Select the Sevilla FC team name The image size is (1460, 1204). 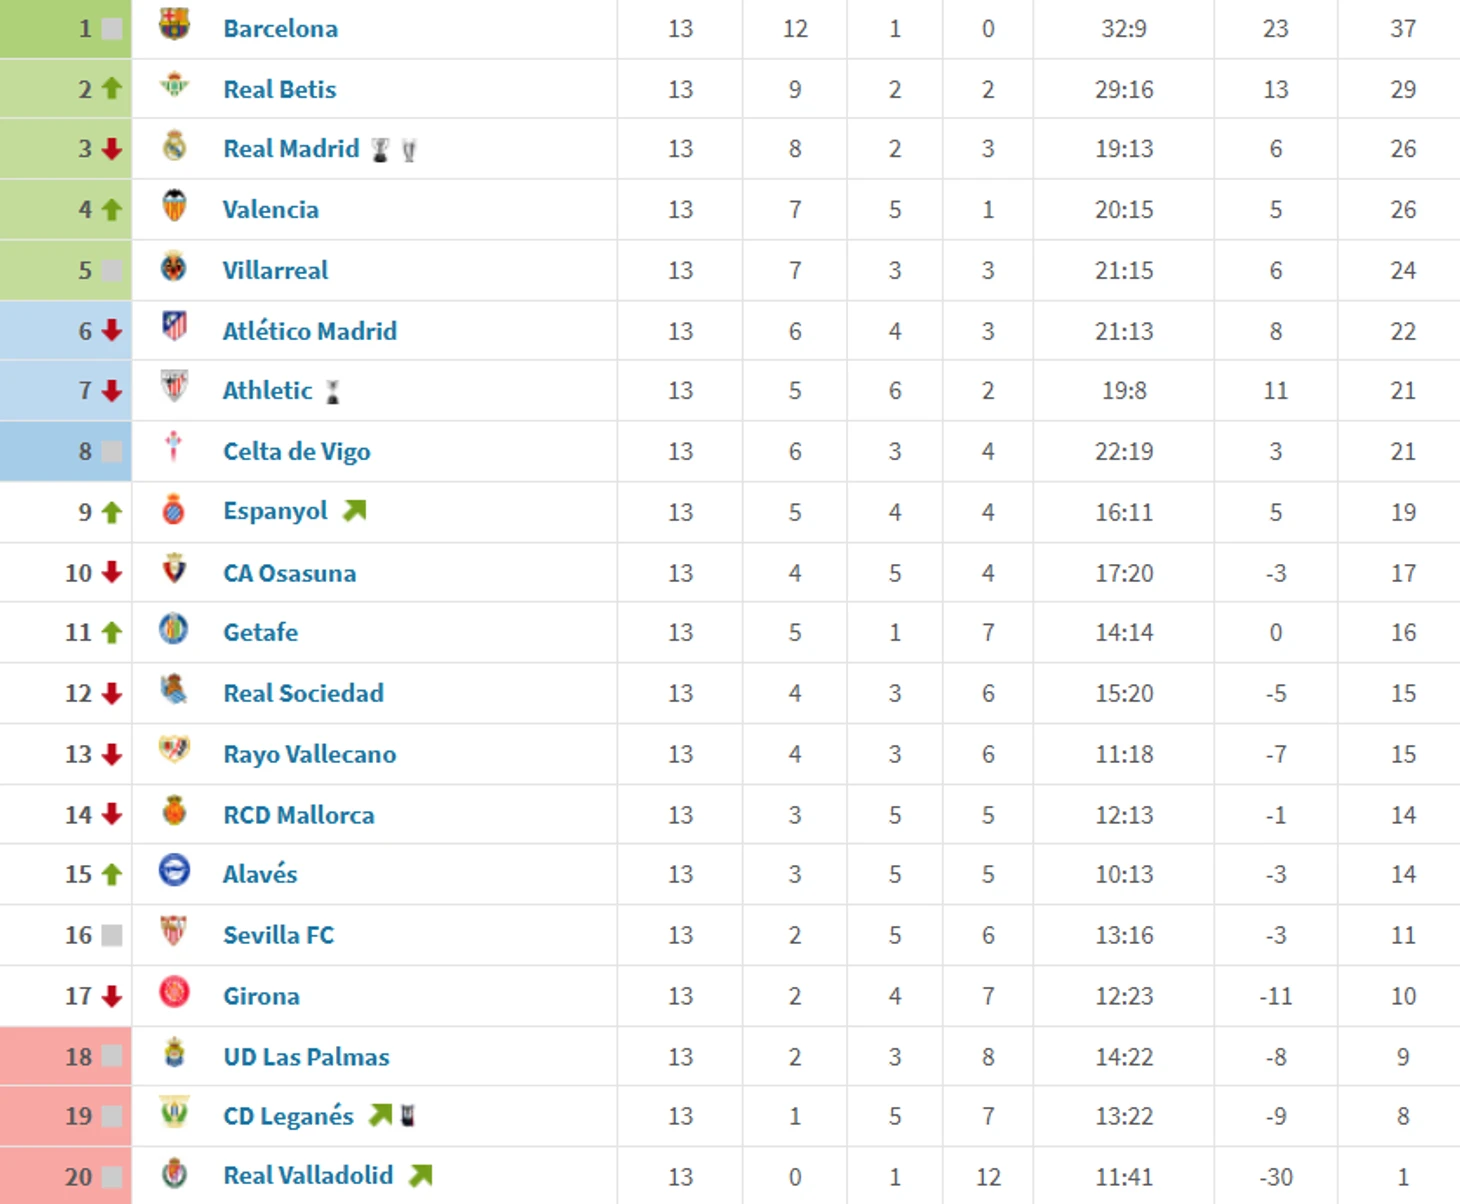pyautogui.click(x=278, y=935)
